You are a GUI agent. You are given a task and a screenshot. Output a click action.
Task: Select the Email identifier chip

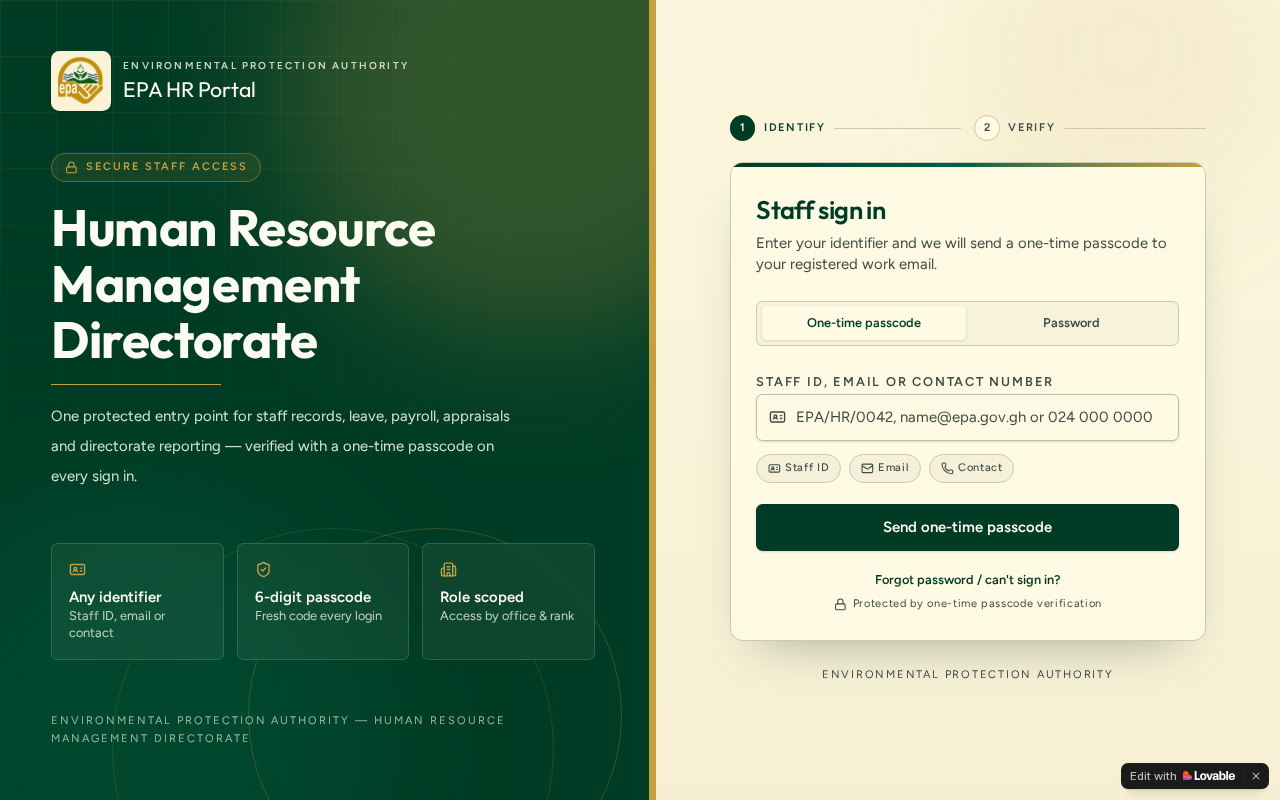[885, 468]
